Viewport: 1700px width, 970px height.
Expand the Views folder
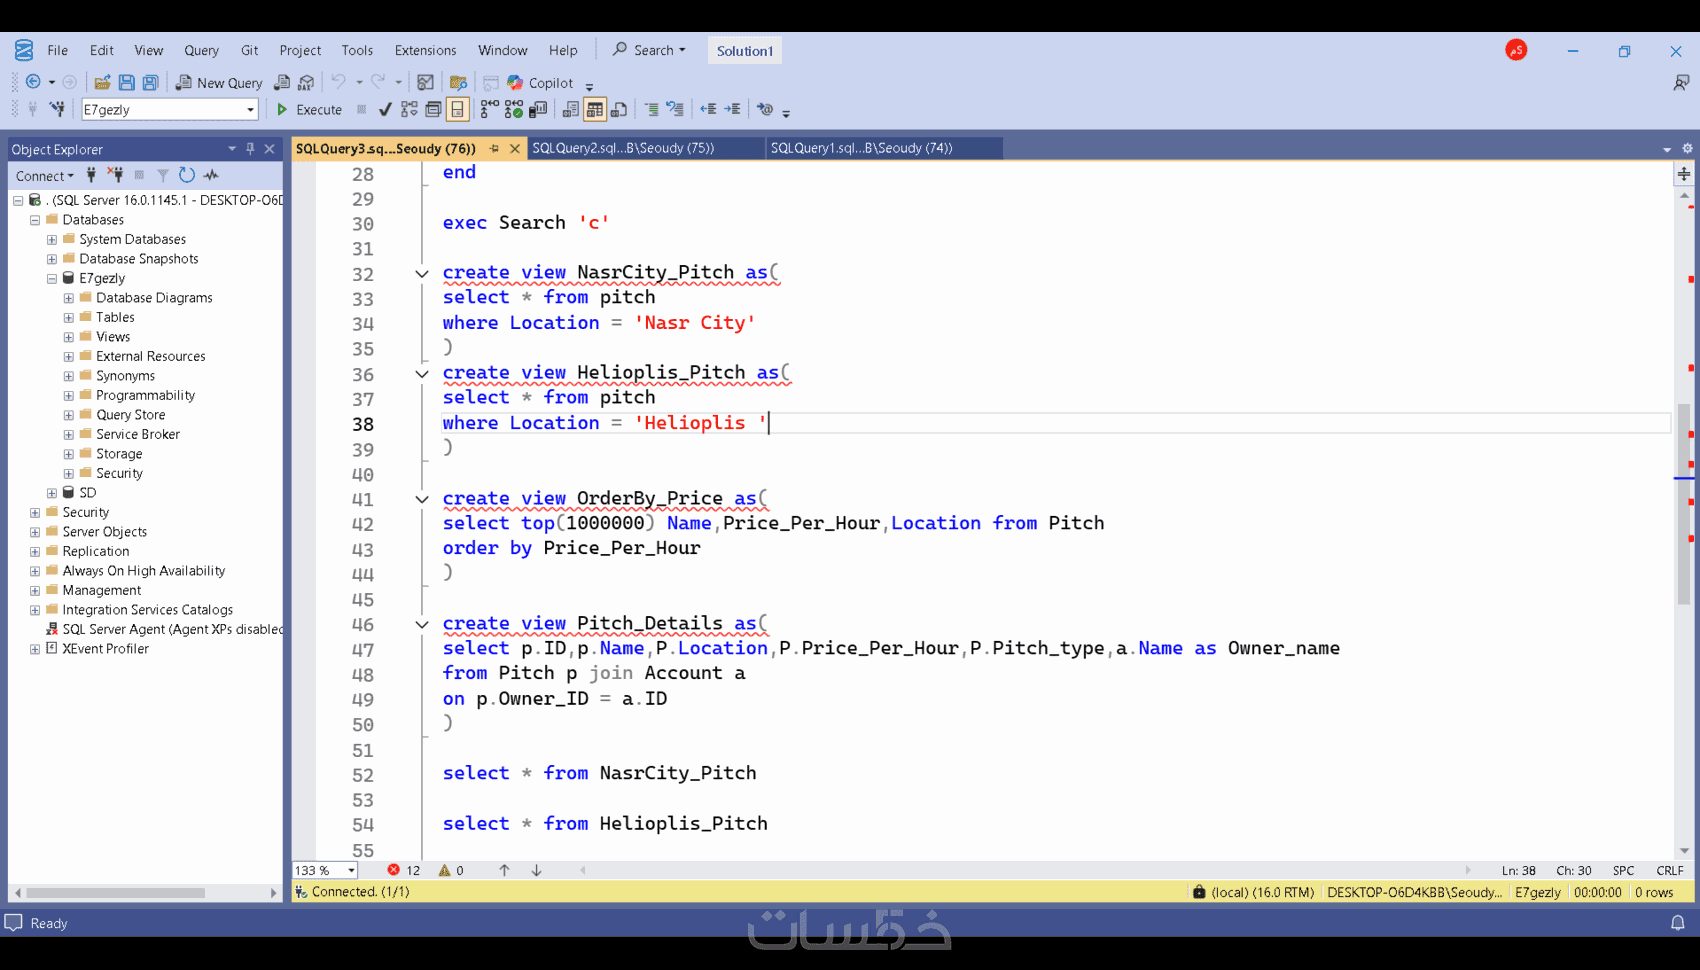pos(69,337)
